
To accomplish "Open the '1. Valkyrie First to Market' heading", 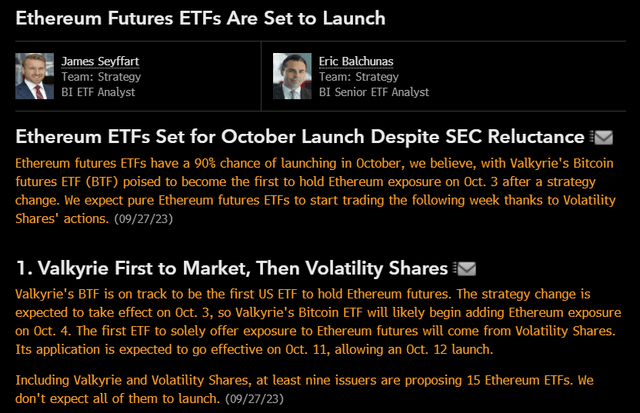I will [x=232, y=268].
